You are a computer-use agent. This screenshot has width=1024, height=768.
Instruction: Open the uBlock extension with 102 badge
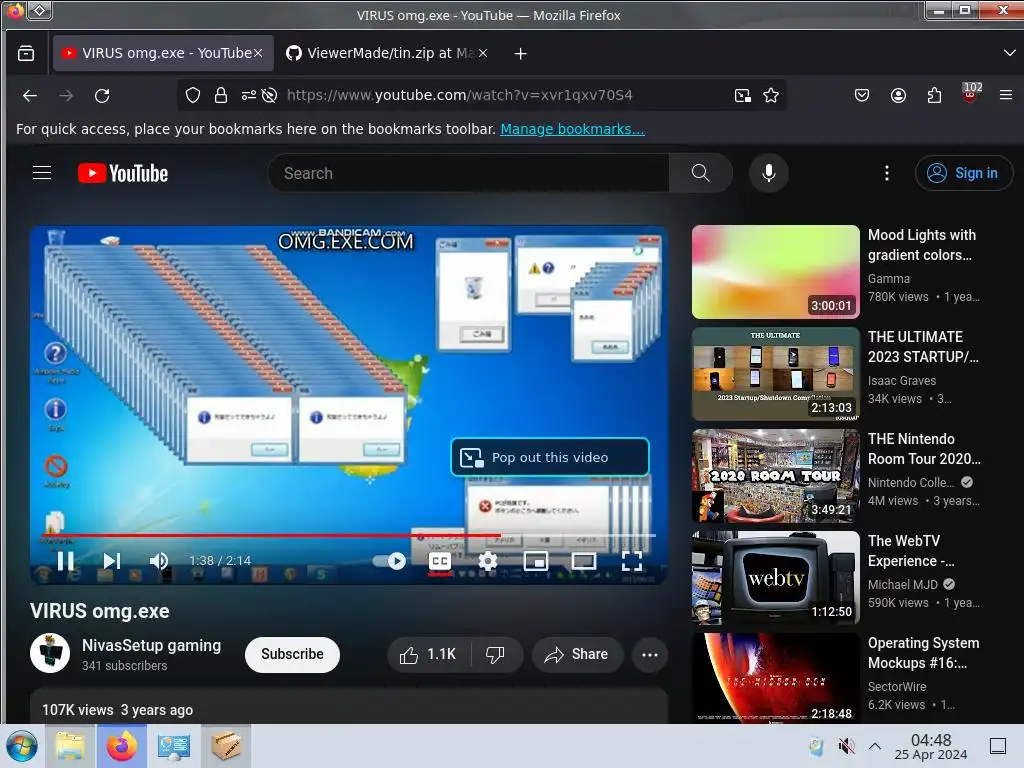(970, 94)
